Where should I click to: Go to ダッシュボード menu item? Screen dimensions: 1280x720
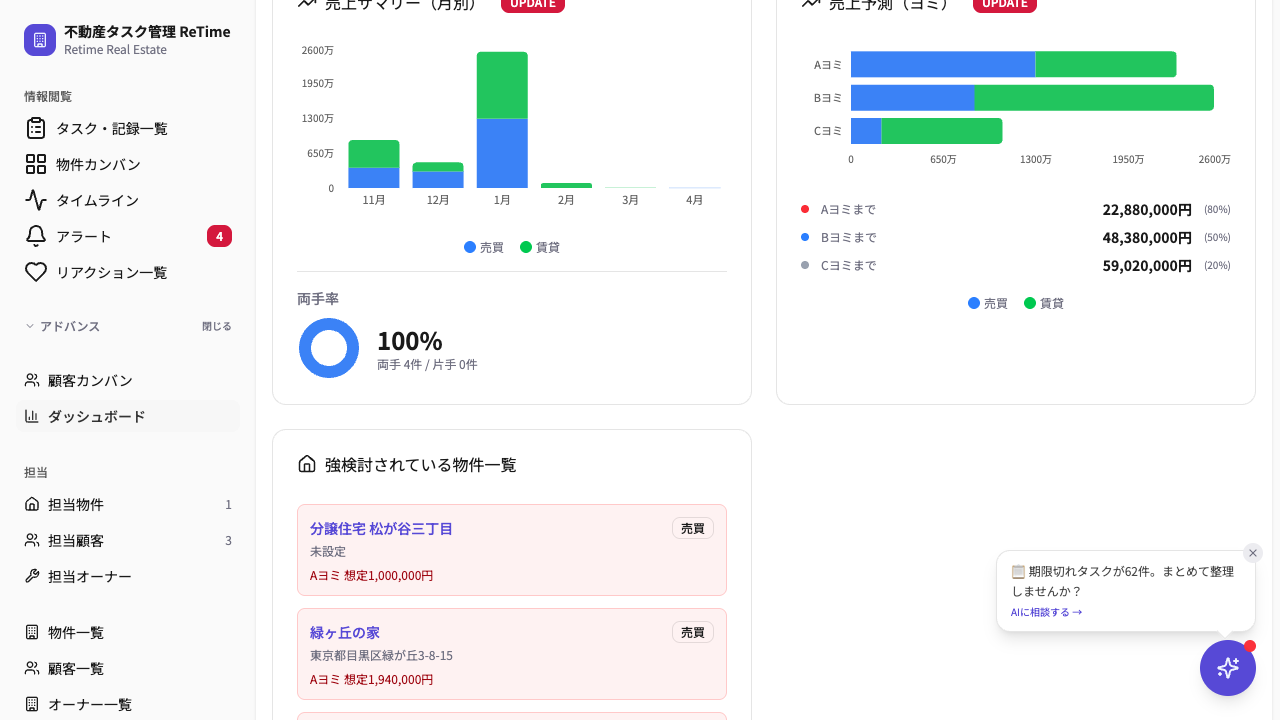[x=128, y=416]
